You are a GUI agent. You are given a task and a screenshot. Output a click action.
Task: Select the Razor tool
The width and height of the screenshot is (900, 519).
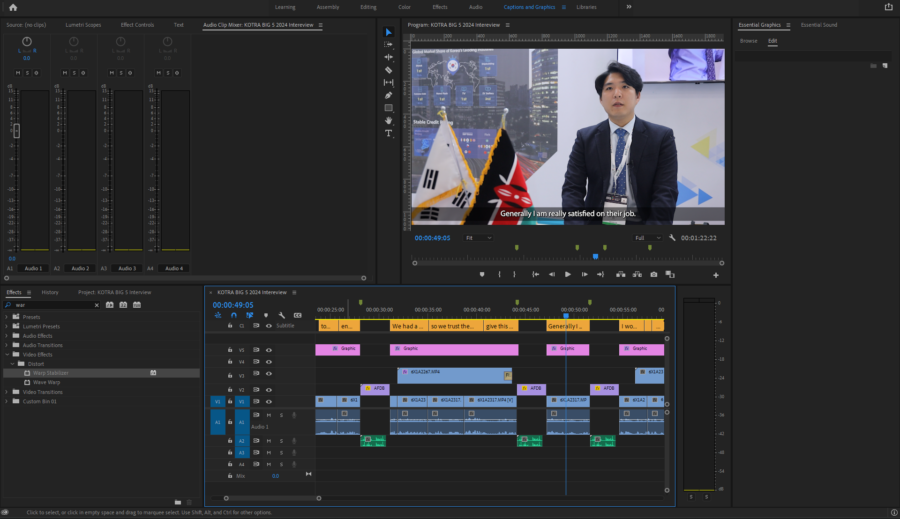pos(389,70)
